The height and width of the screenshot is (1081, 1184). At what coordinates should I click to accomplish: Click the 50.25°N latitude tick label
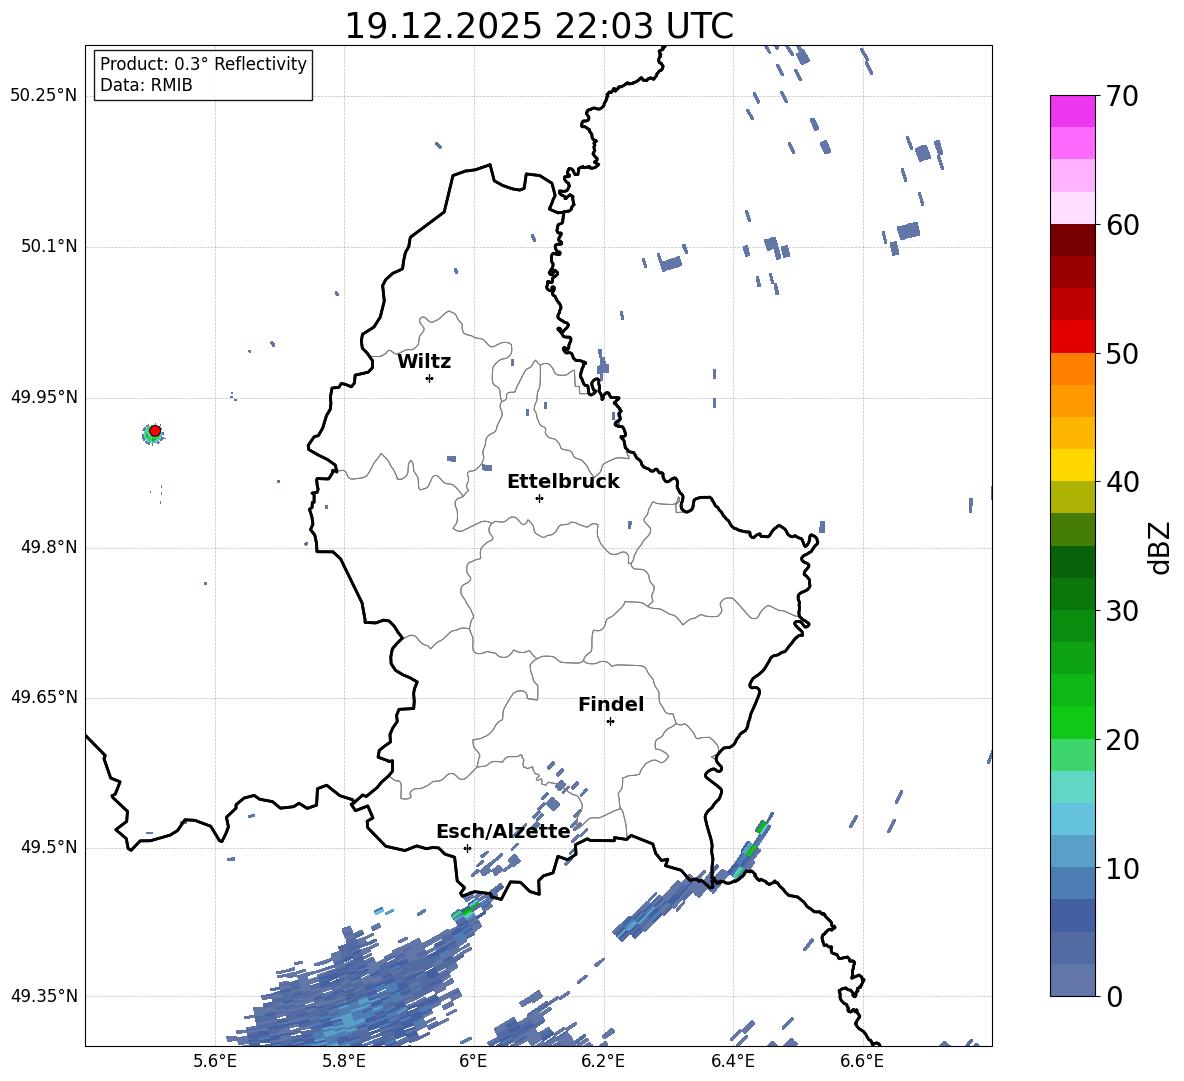click(x=44, y=96)
